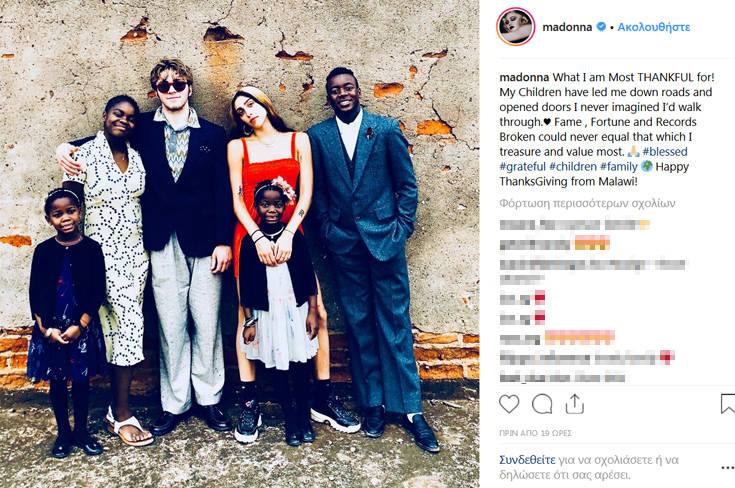The width and height of the screenshot is (735, 488).
Task: Open the #children hashtag
Action: pos(573,166)
